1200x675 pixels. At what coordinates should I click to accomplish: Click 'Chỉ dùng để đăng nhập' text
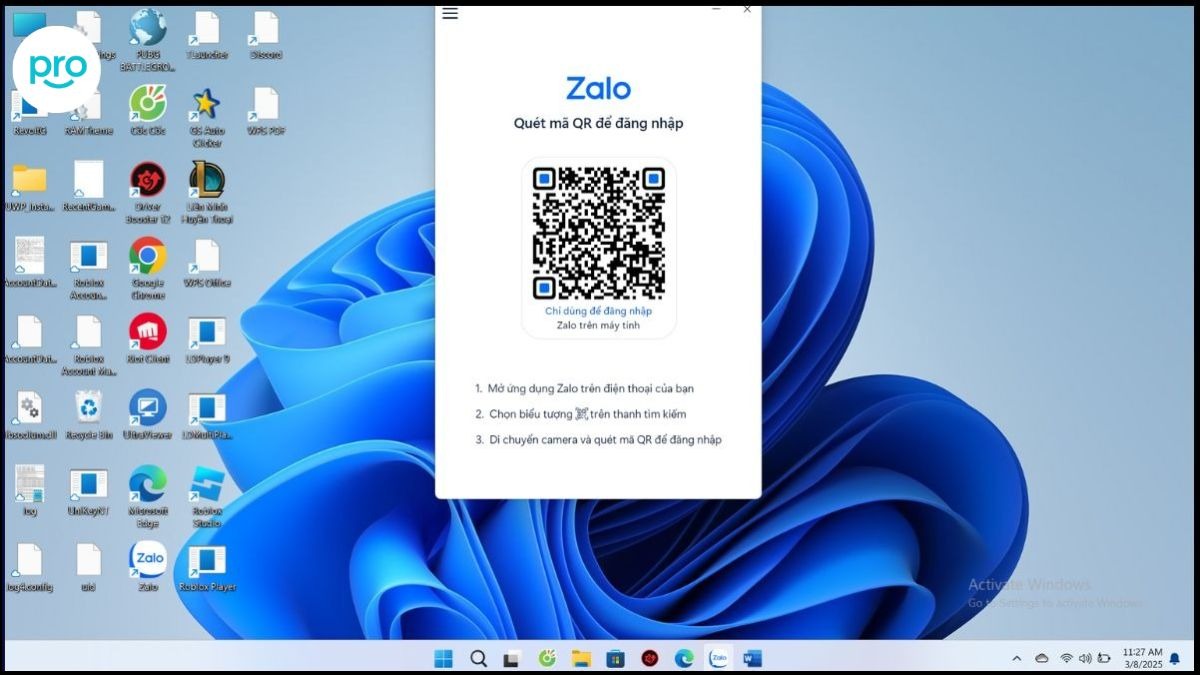pos(598,311)
